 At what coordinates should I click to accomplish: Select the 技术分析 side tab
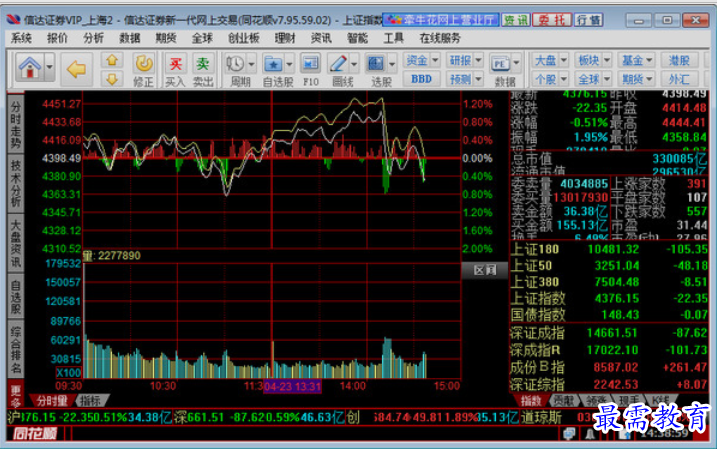(16, 183)
